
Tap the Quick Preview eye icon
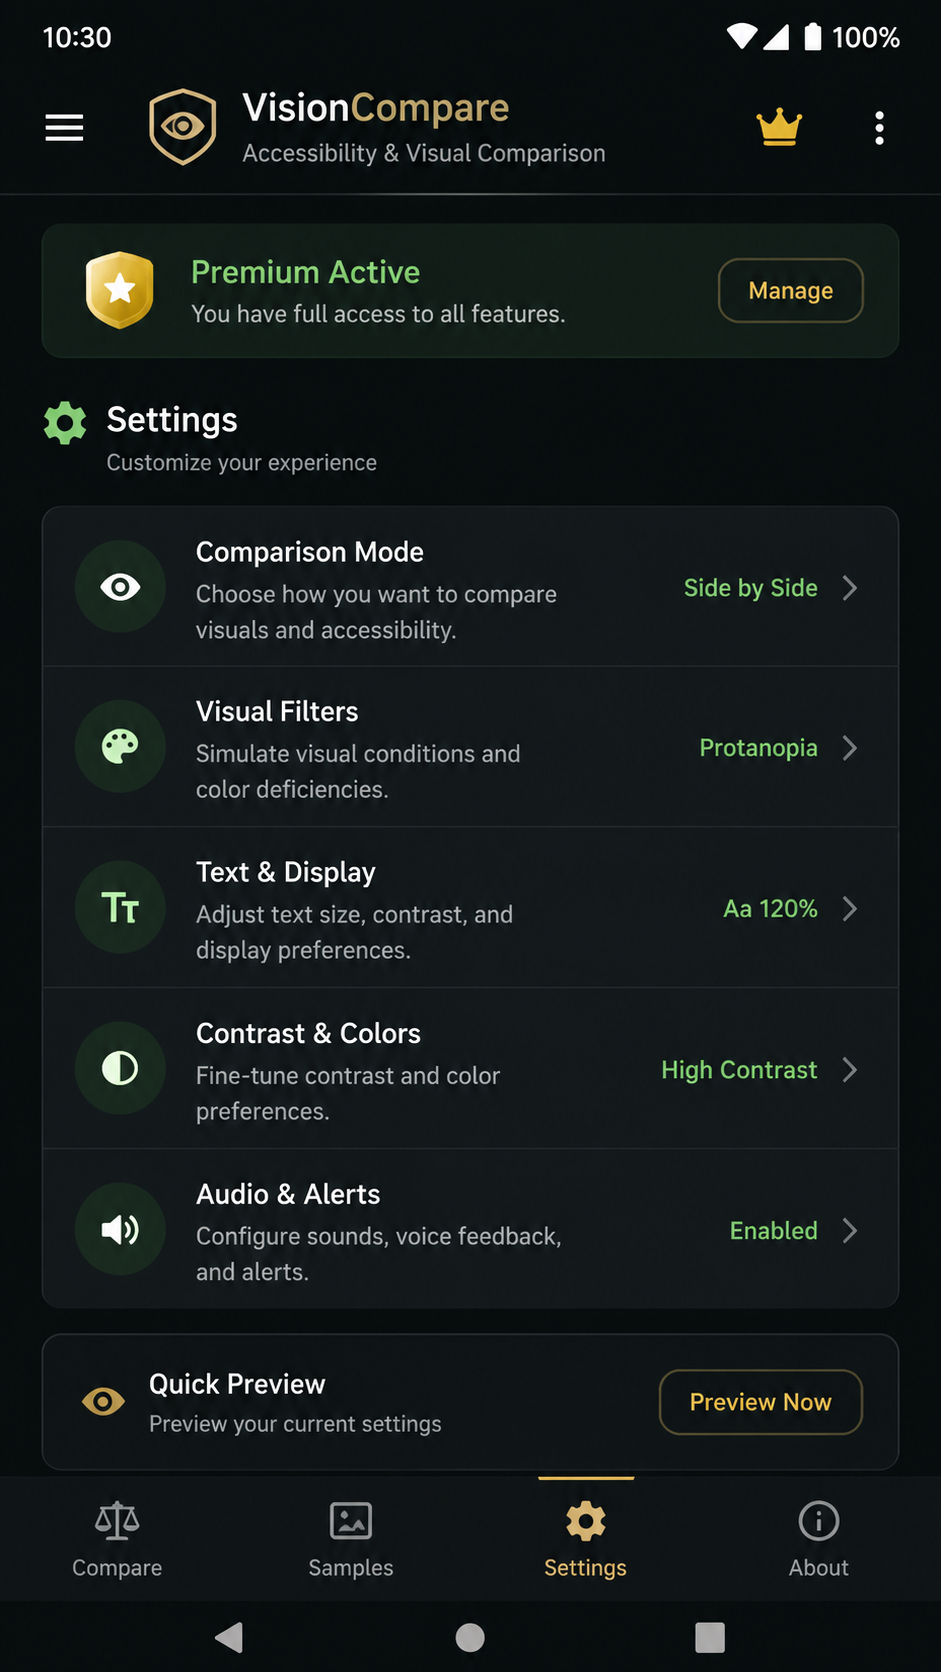pyautogui.click(x=103, y=1402)
